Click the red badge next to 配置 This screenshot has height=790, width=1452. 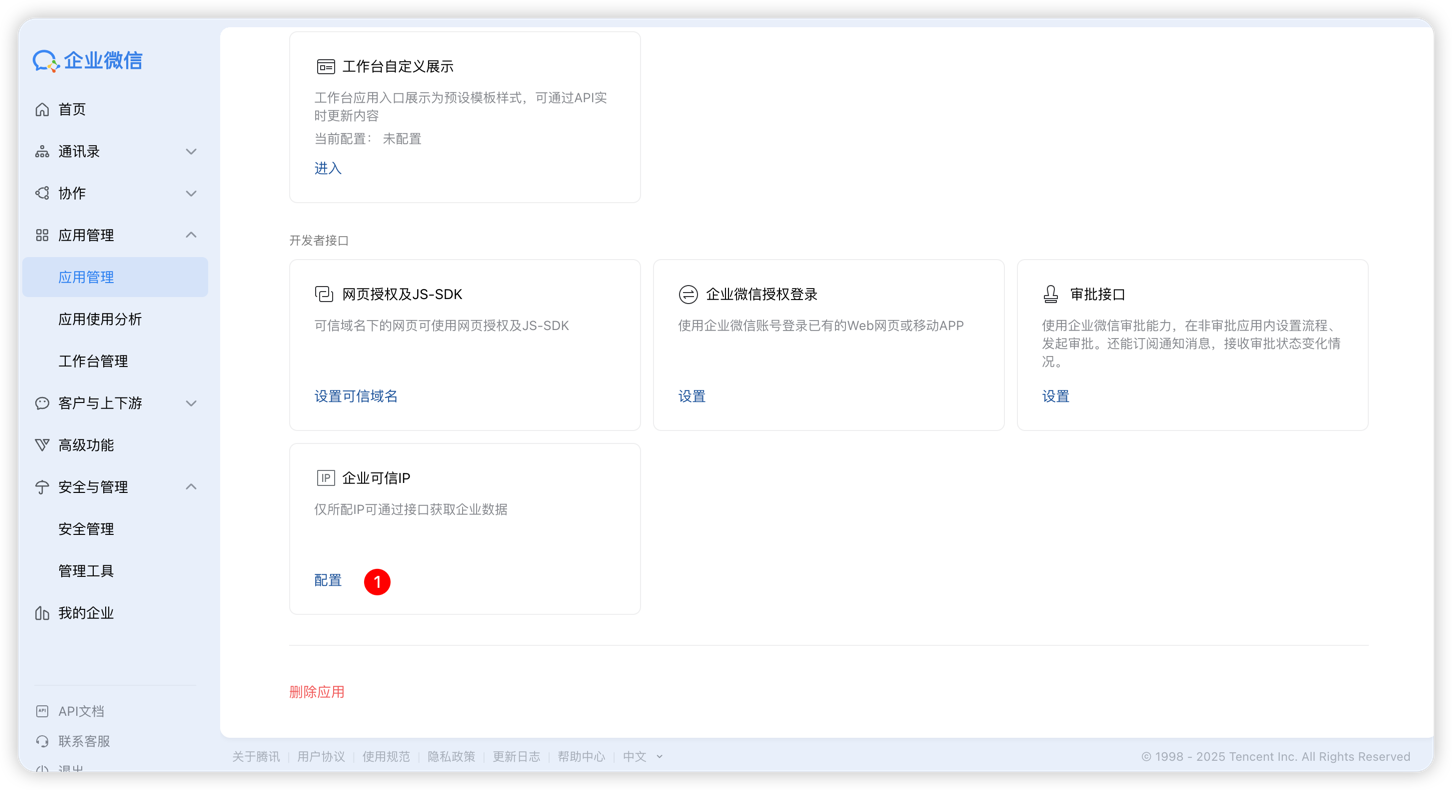click(377, 581)
